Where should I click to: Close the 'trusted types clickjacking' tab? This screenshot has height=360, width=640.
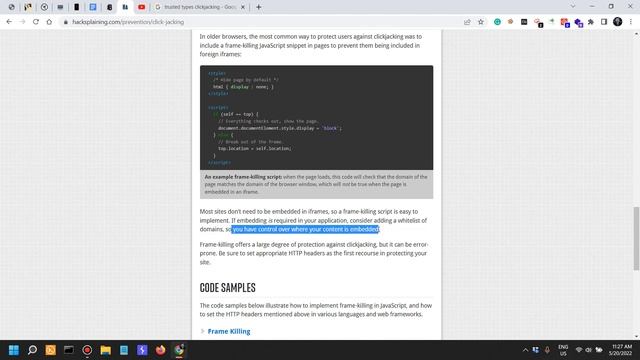(243, 7)
